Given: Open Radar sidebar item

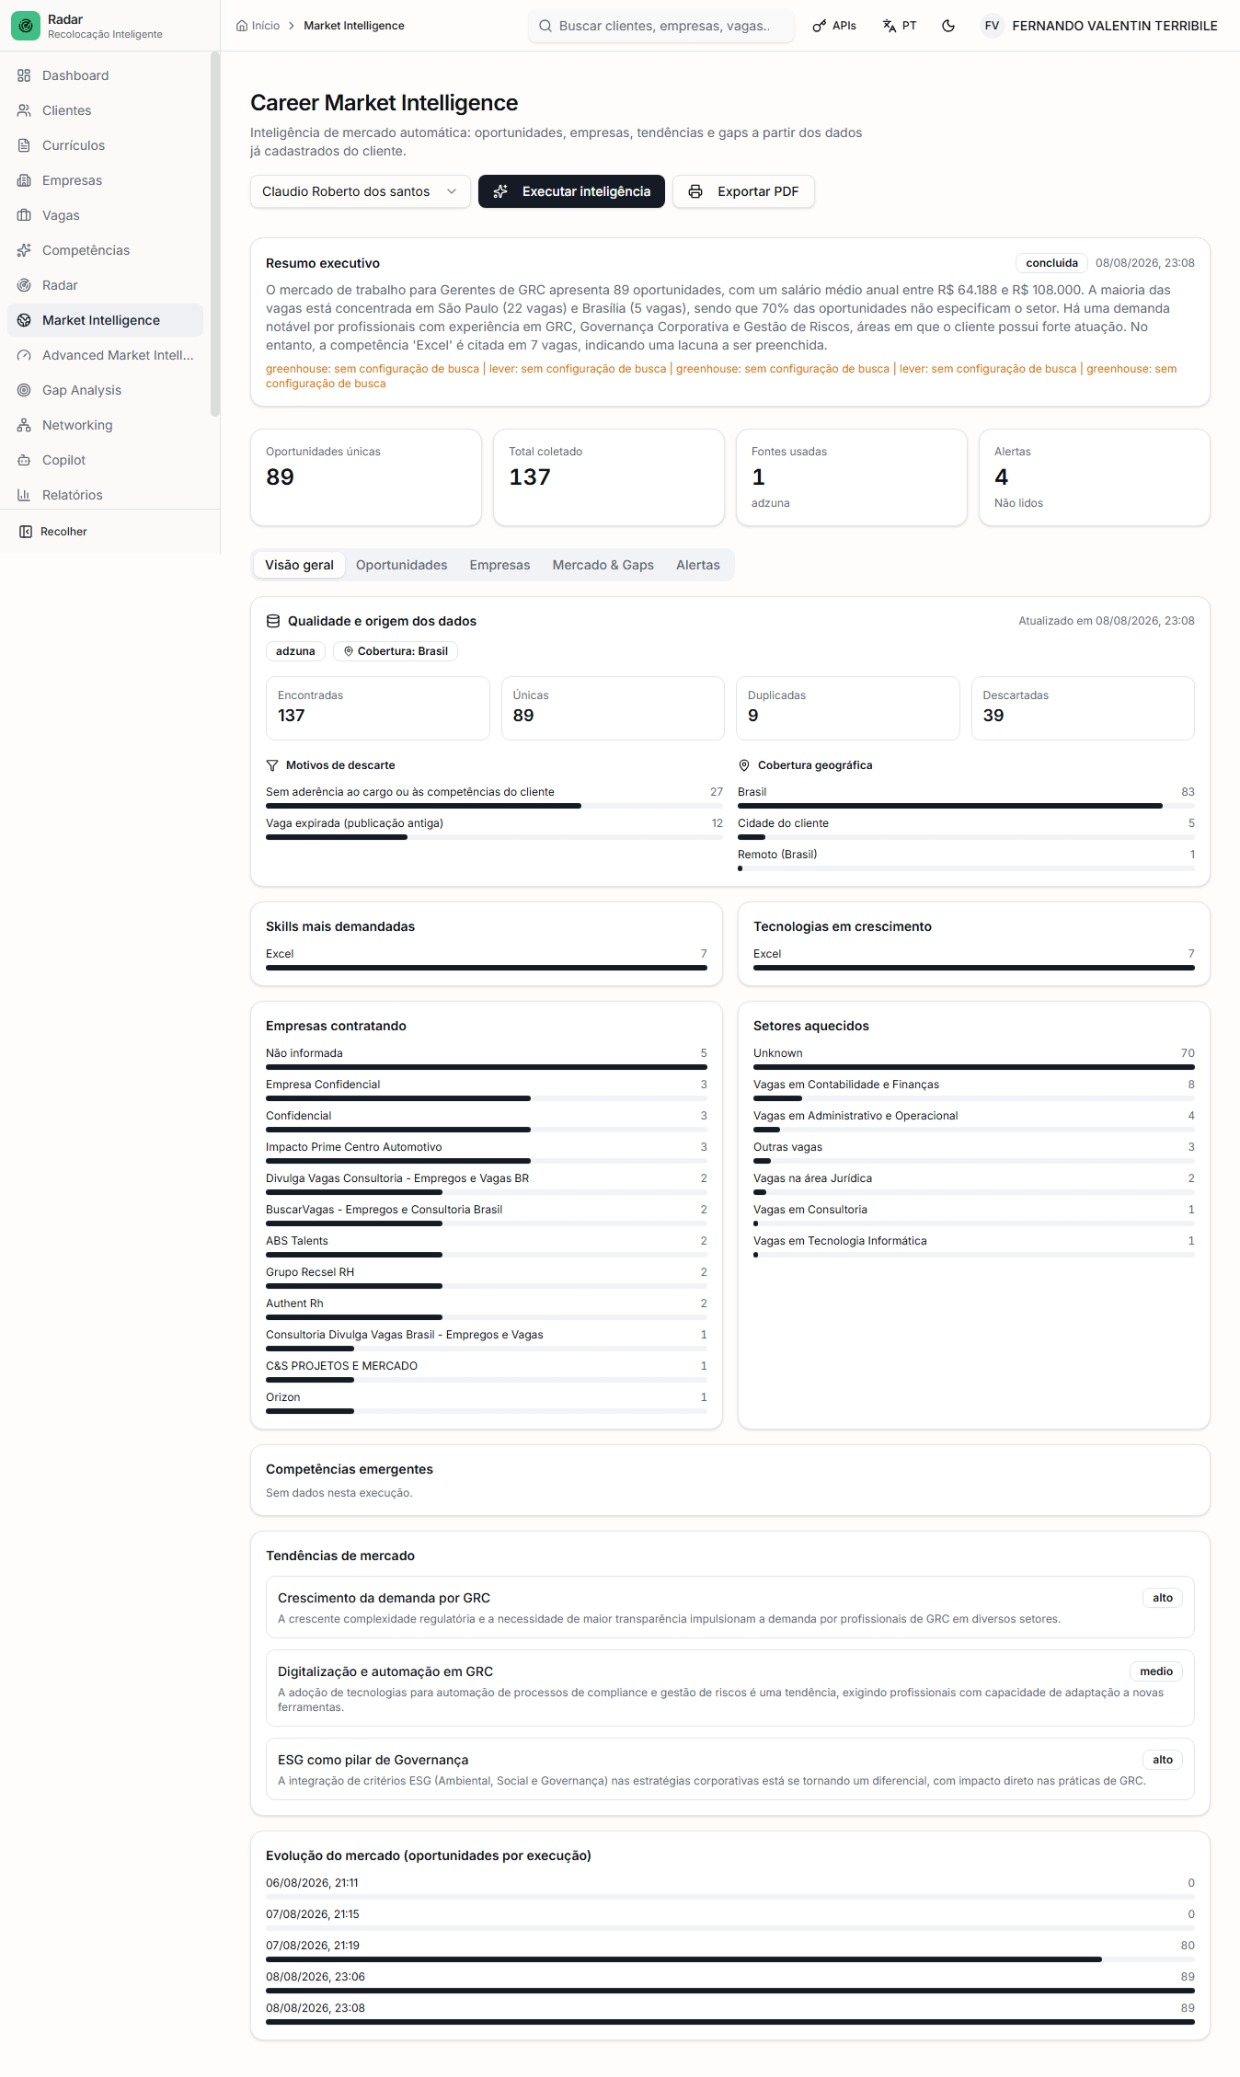Looking at the screenshot, I should [x=105, y=285].
